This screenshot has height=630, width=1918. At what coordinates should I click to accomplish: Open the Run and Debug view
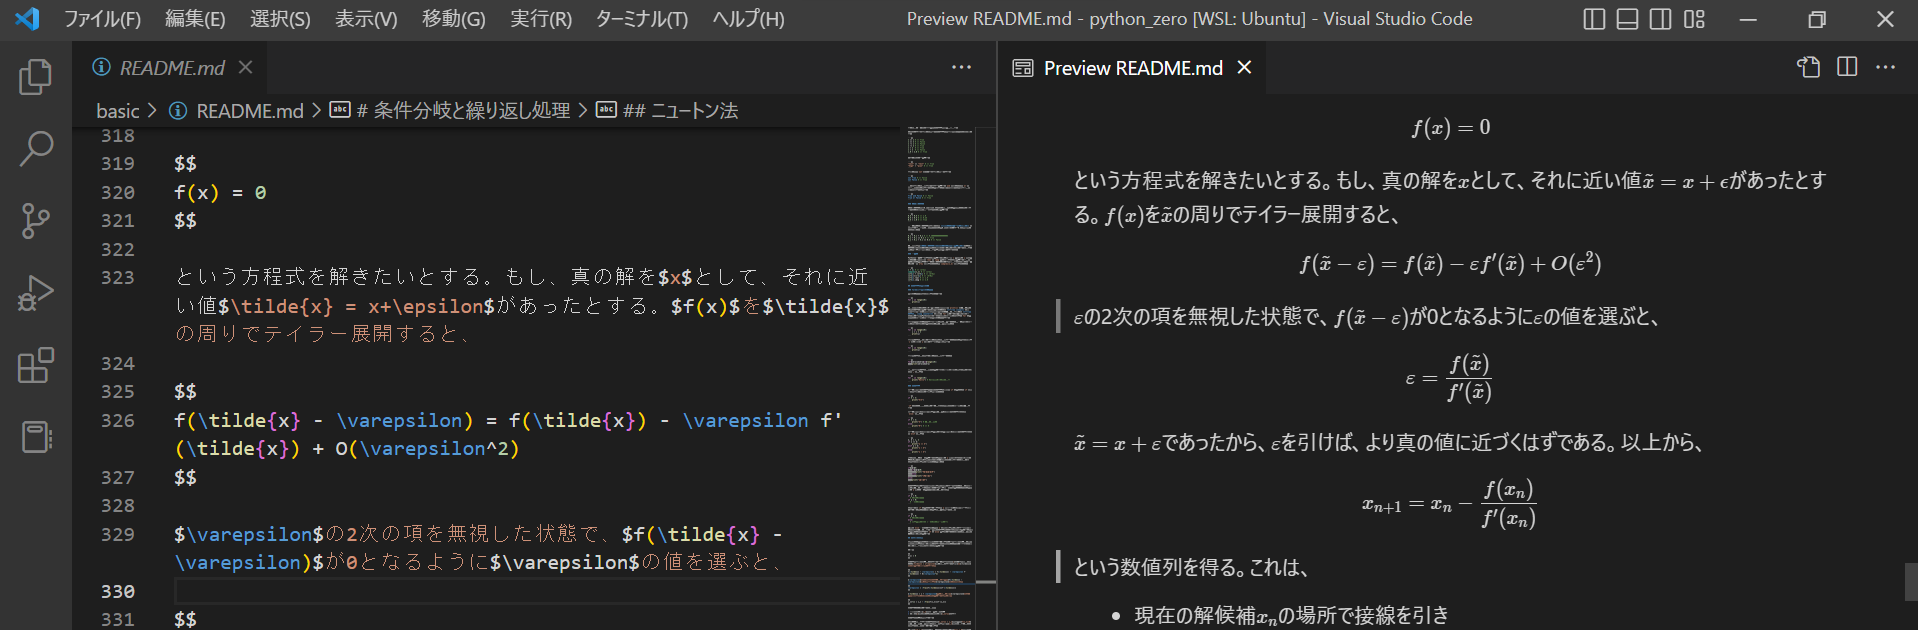[x=36, y=293]
